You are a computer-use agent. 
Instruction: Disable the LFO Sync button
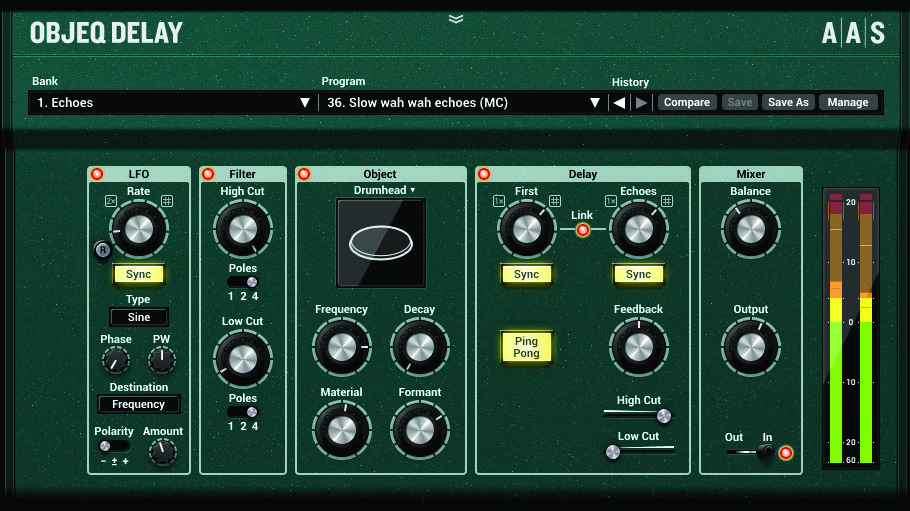pos(139,274)
